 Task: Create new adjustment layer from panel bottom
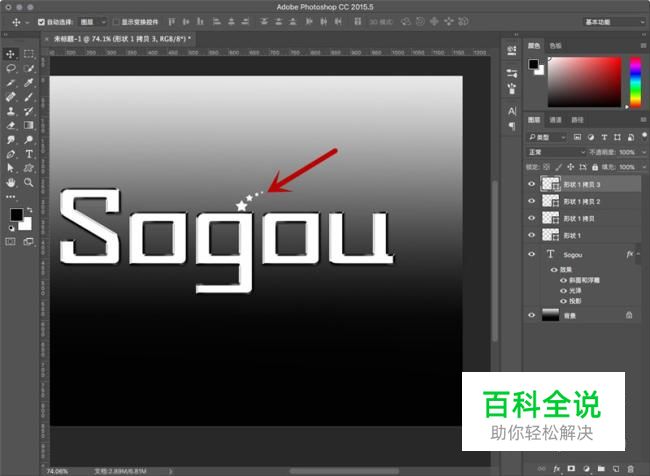click(x=586, y=469)
